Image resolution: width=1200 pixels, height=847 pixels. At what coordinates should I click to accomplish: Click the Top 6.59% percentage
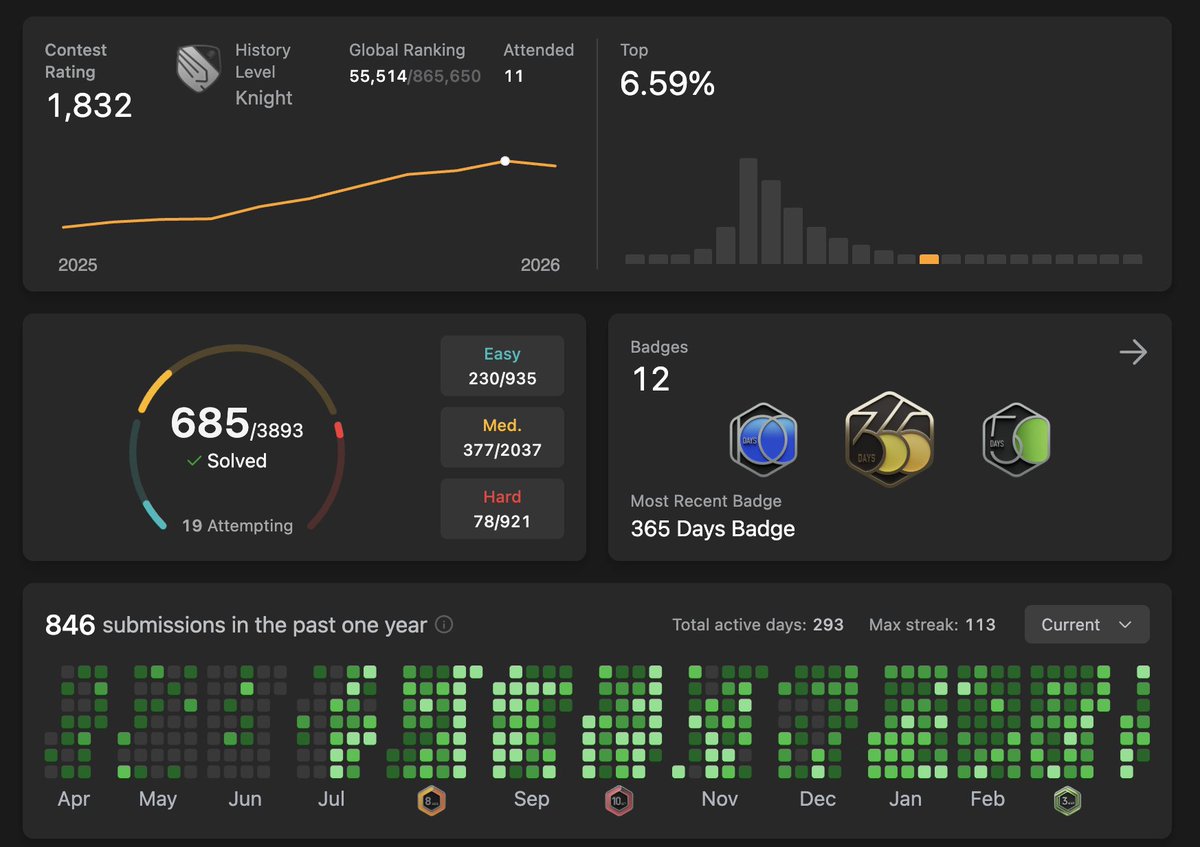[x=667, y=84]
